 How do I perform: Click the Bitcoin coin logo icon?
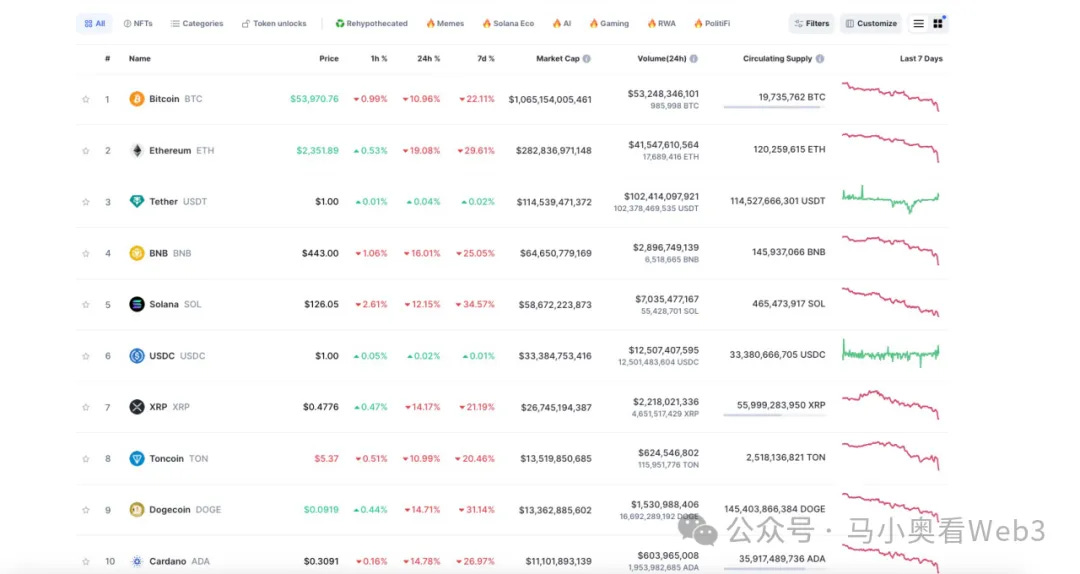[x=136, y=99]
